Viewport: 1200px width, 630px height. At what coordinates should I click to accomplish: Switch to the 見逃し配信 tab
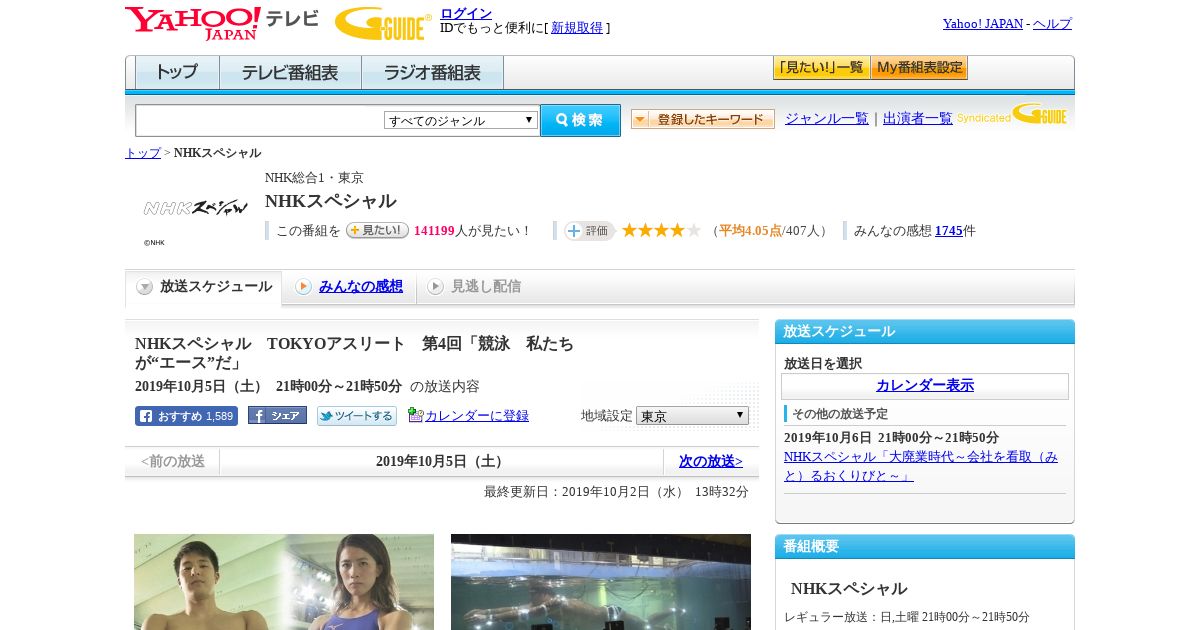point(475,287)
